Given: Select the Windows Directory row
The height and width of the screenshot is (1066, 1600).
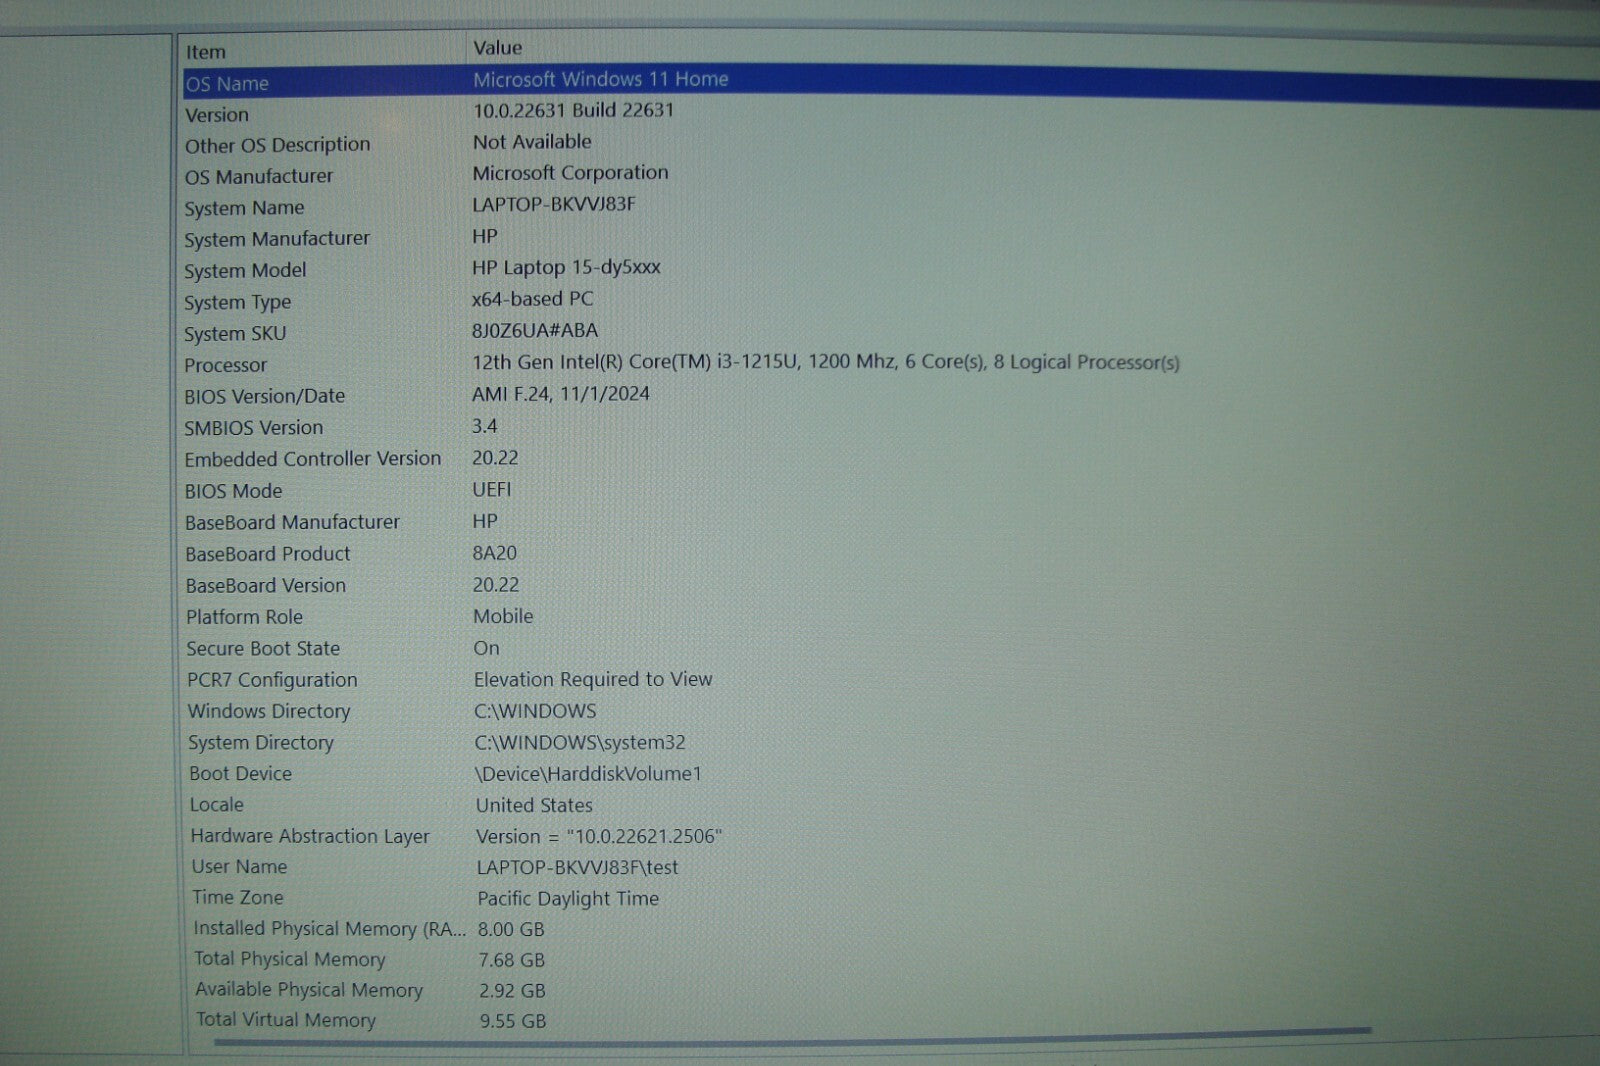Looking at the screenshot, I should (269, 712).
